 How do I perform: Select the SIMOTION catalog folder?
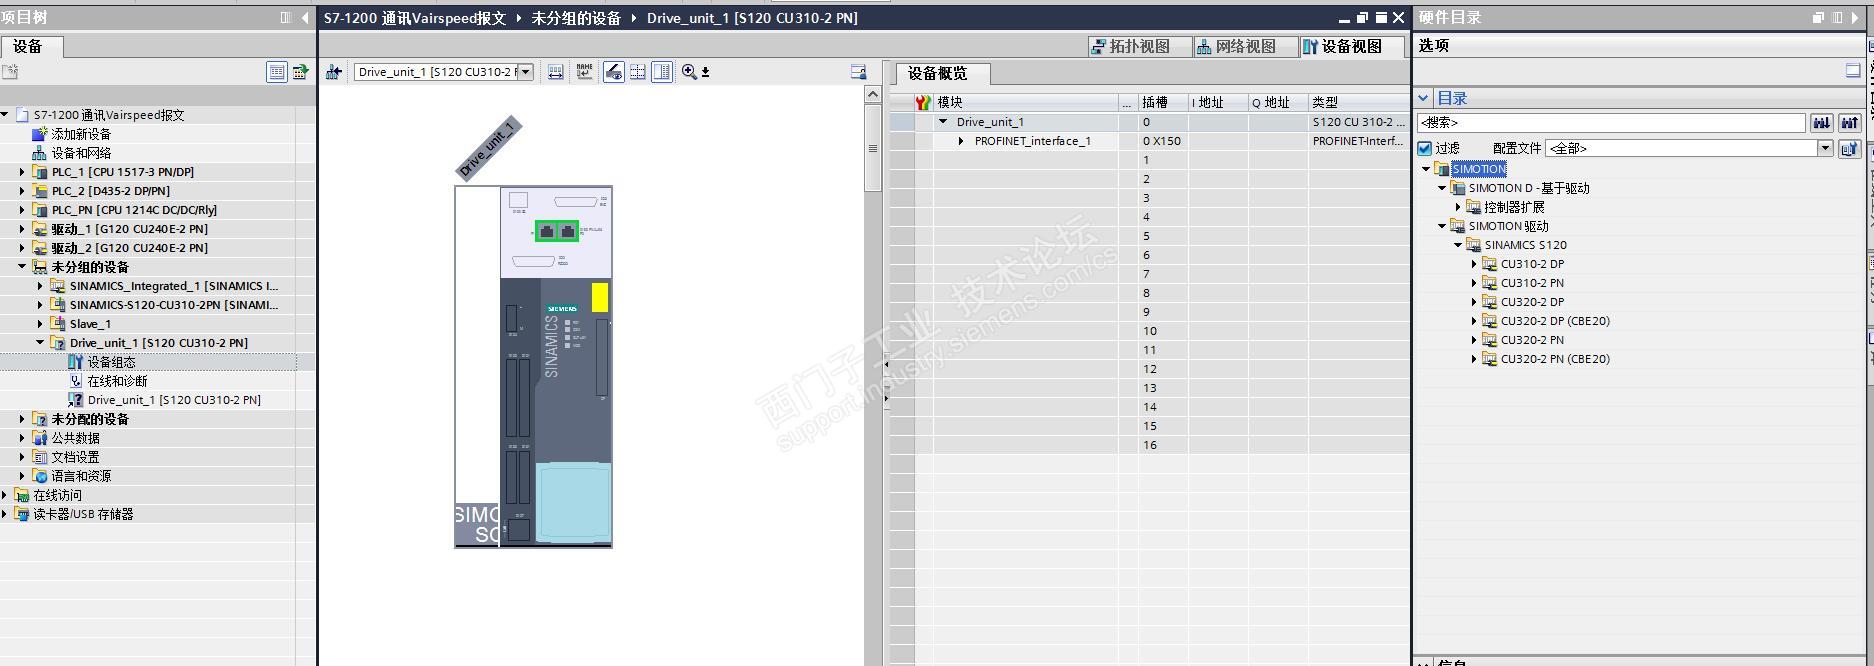1479,169
